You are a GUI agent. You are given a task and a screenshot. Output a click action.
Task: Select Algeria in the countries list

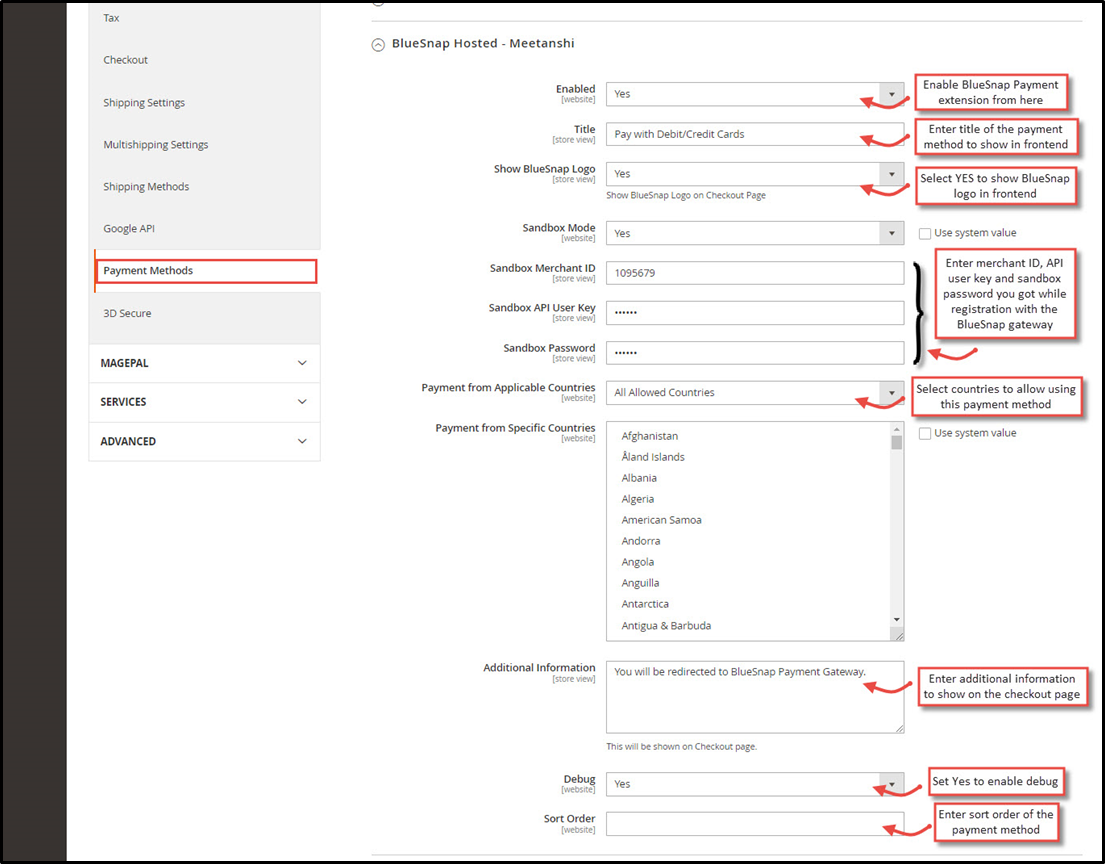point(638,499)
